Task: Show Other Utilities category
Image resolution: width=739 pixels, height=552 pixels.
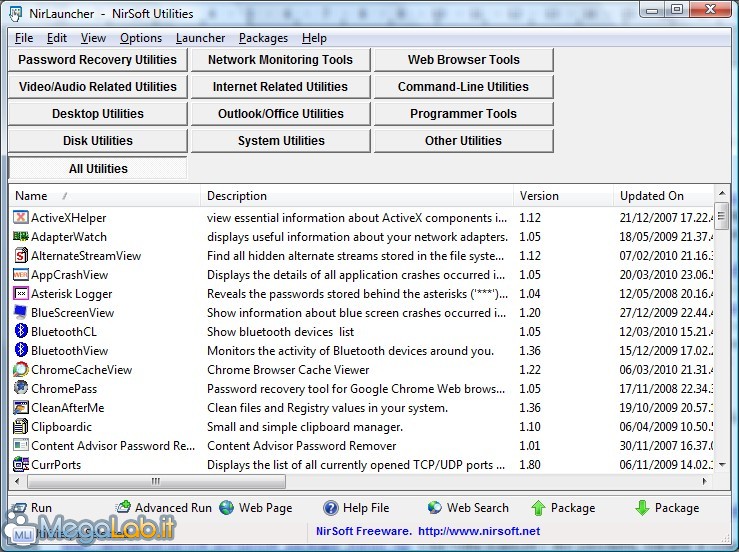Action: pyautogui.click(x=464, y=140)
